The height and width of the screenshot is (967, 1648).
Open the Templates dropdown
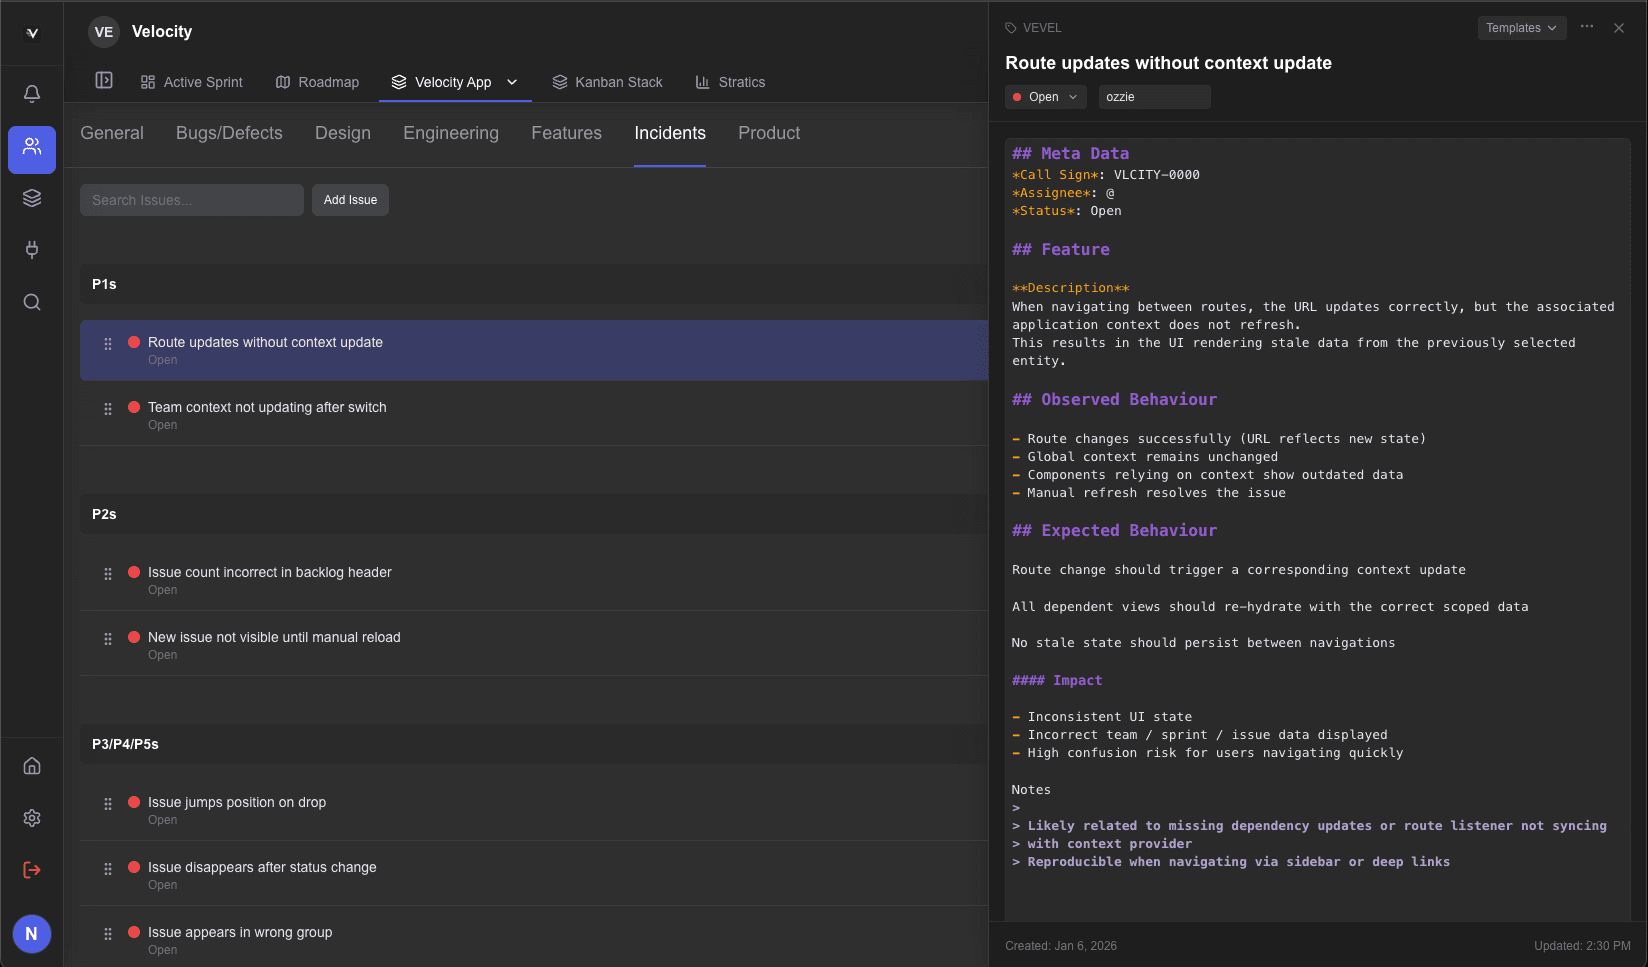point(1521,27)
